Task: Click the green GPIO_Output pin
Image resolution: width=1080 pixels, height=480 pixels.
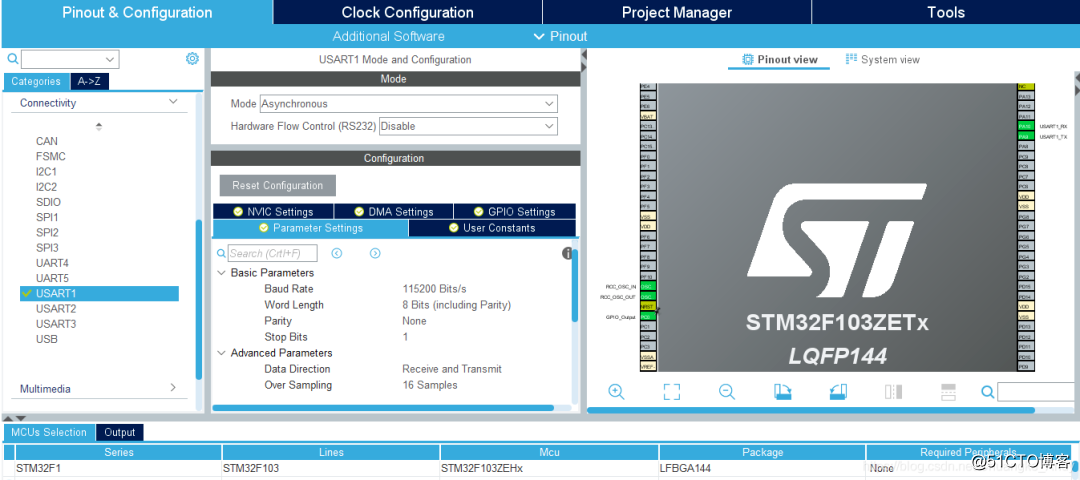Action: pyautogui.click(x=647, y=316)
